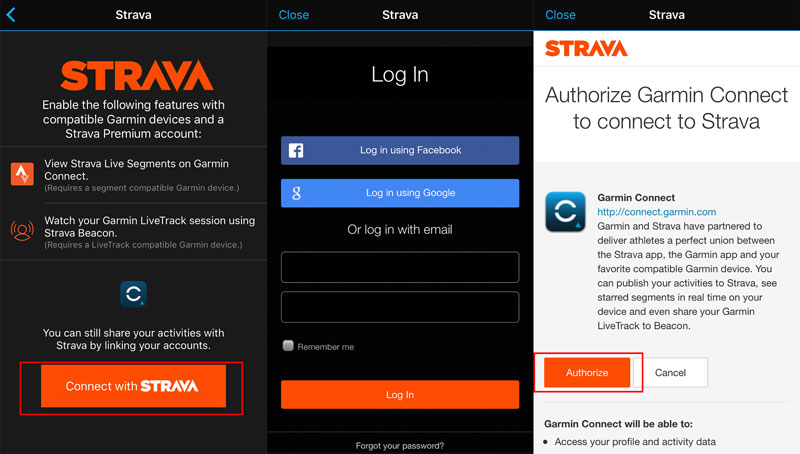Click the Watch your Garmin LiveTrack session text
800x454 pixels.
click(149, 226)
